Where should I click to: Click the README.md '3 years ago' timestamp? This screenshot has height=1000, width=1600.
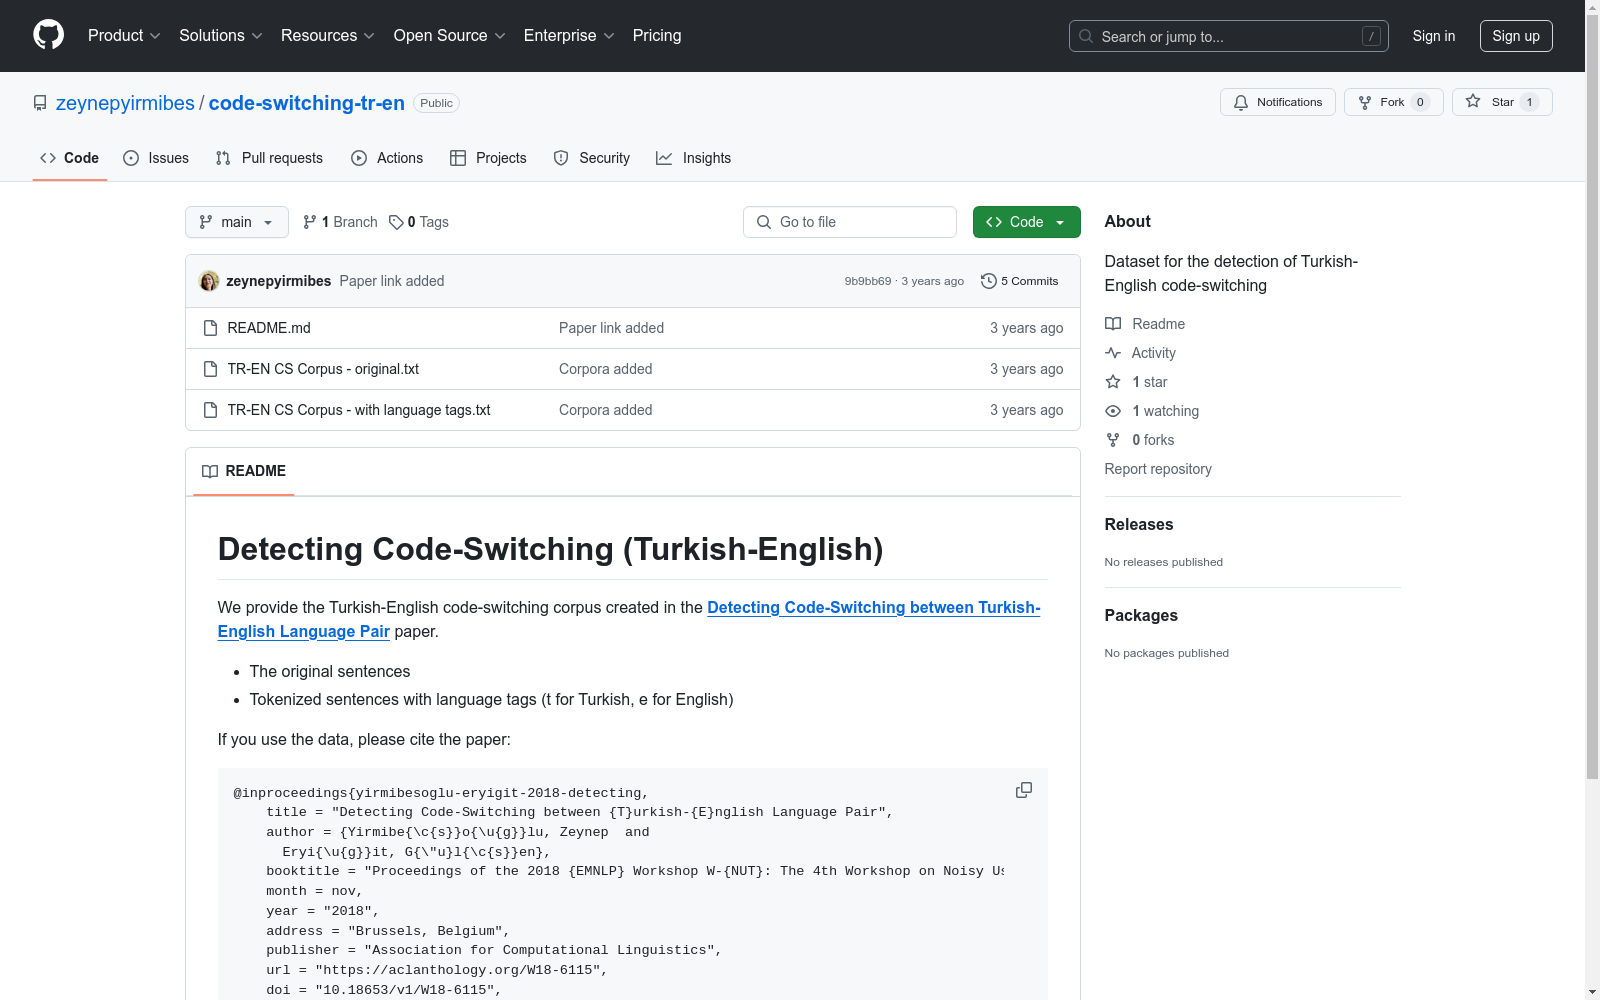[1027, 328]
